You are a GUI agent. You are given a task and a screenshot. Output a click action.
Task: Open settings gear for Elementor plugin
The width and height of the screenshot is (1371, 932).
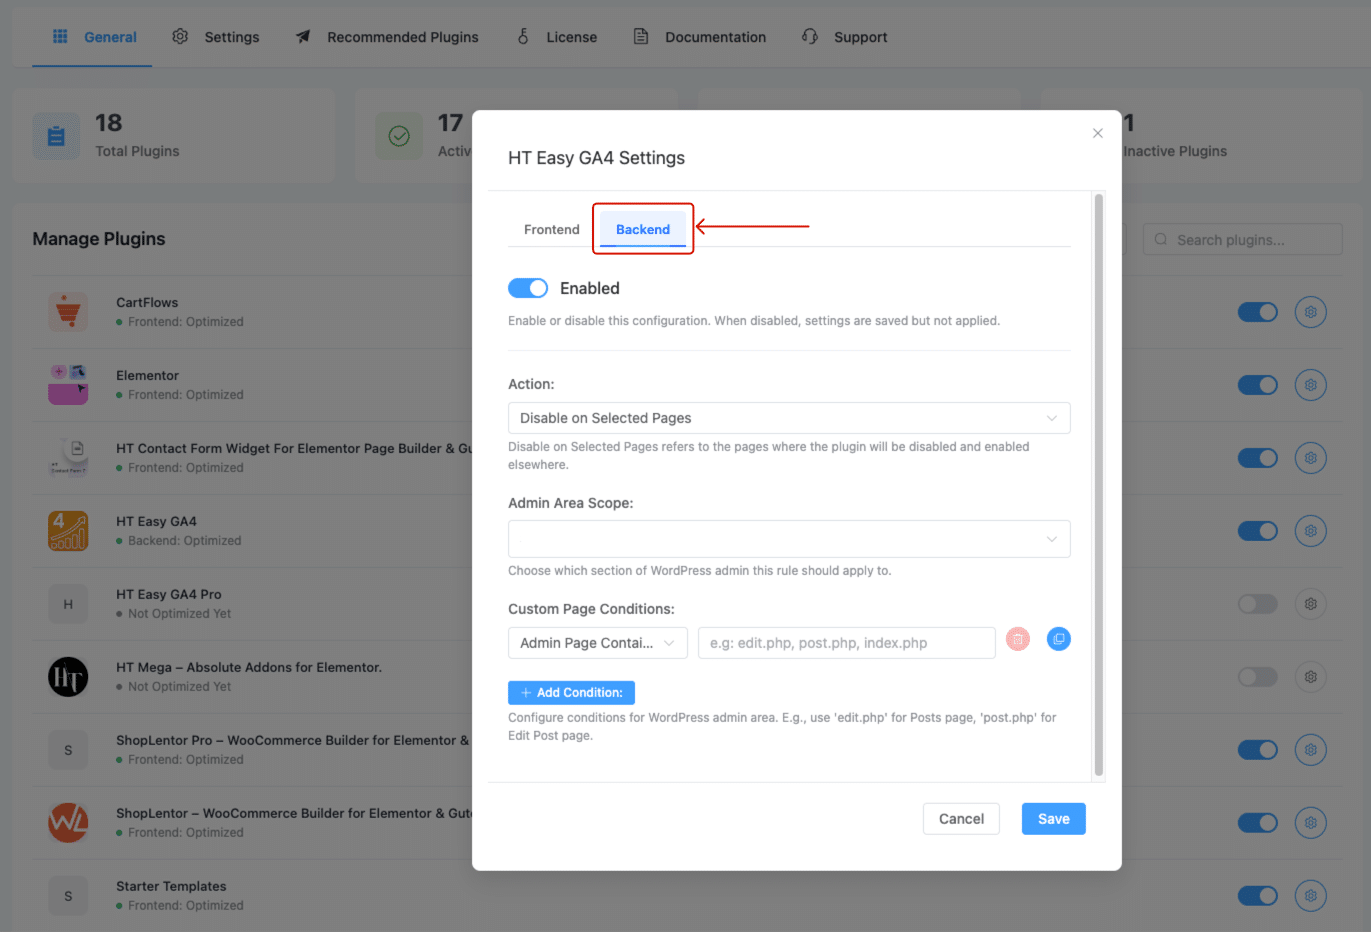(1310, 384)
